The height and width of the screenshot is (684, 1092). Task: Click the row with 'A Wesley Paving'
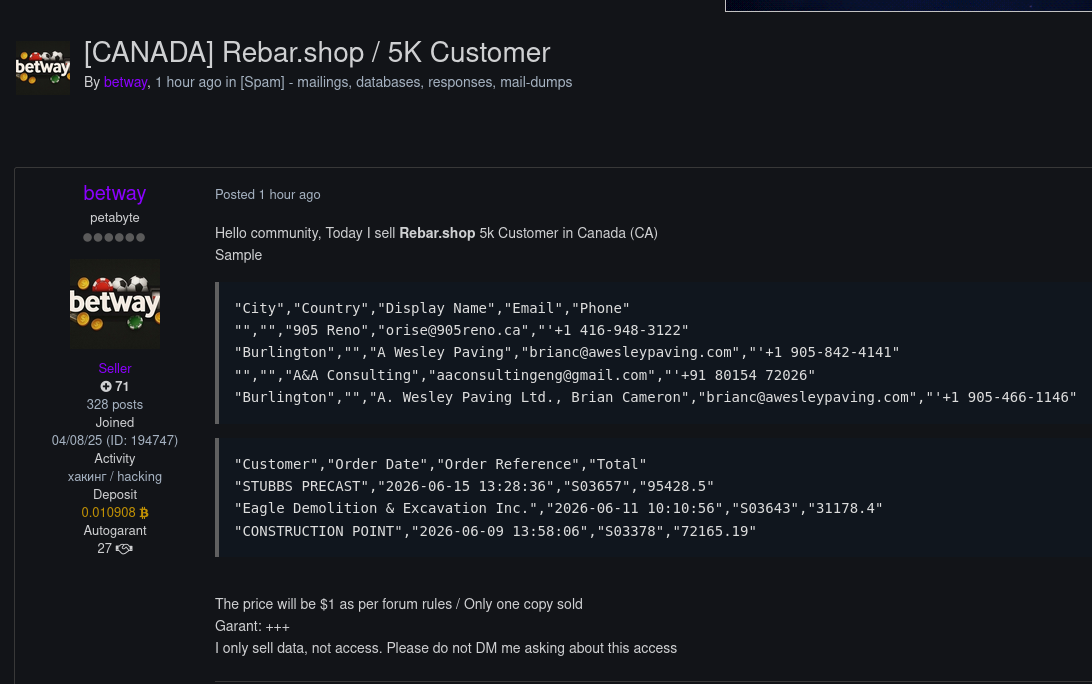point(566,352)
